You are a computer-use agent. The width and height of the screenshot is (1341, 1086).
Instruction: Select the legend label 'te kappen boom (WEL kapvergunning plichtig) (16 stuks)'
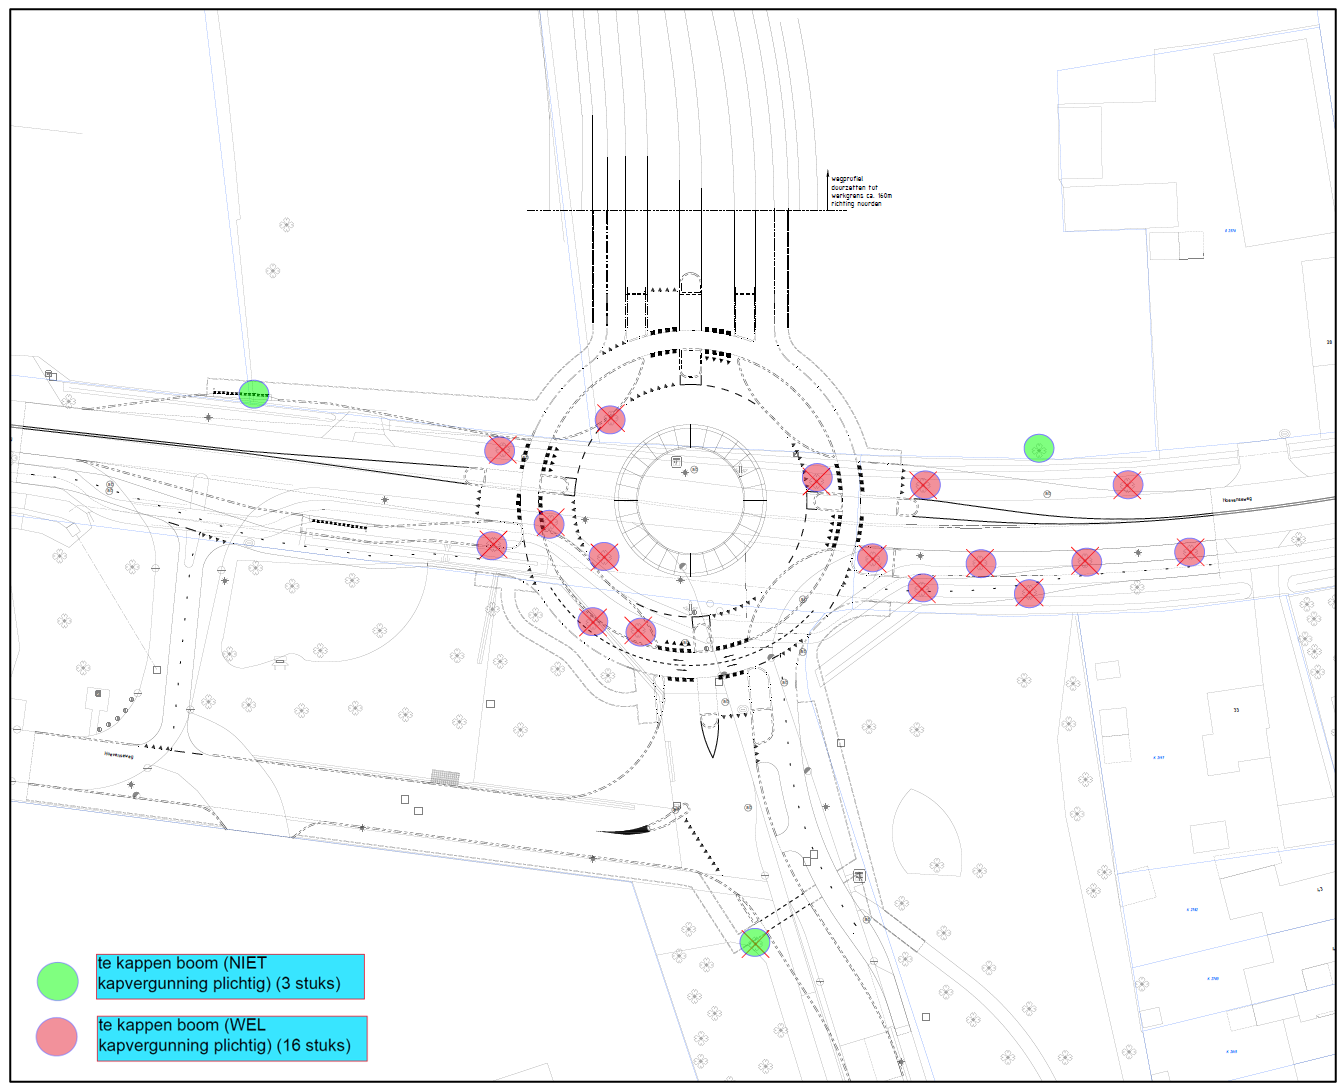coord(232,1038)
